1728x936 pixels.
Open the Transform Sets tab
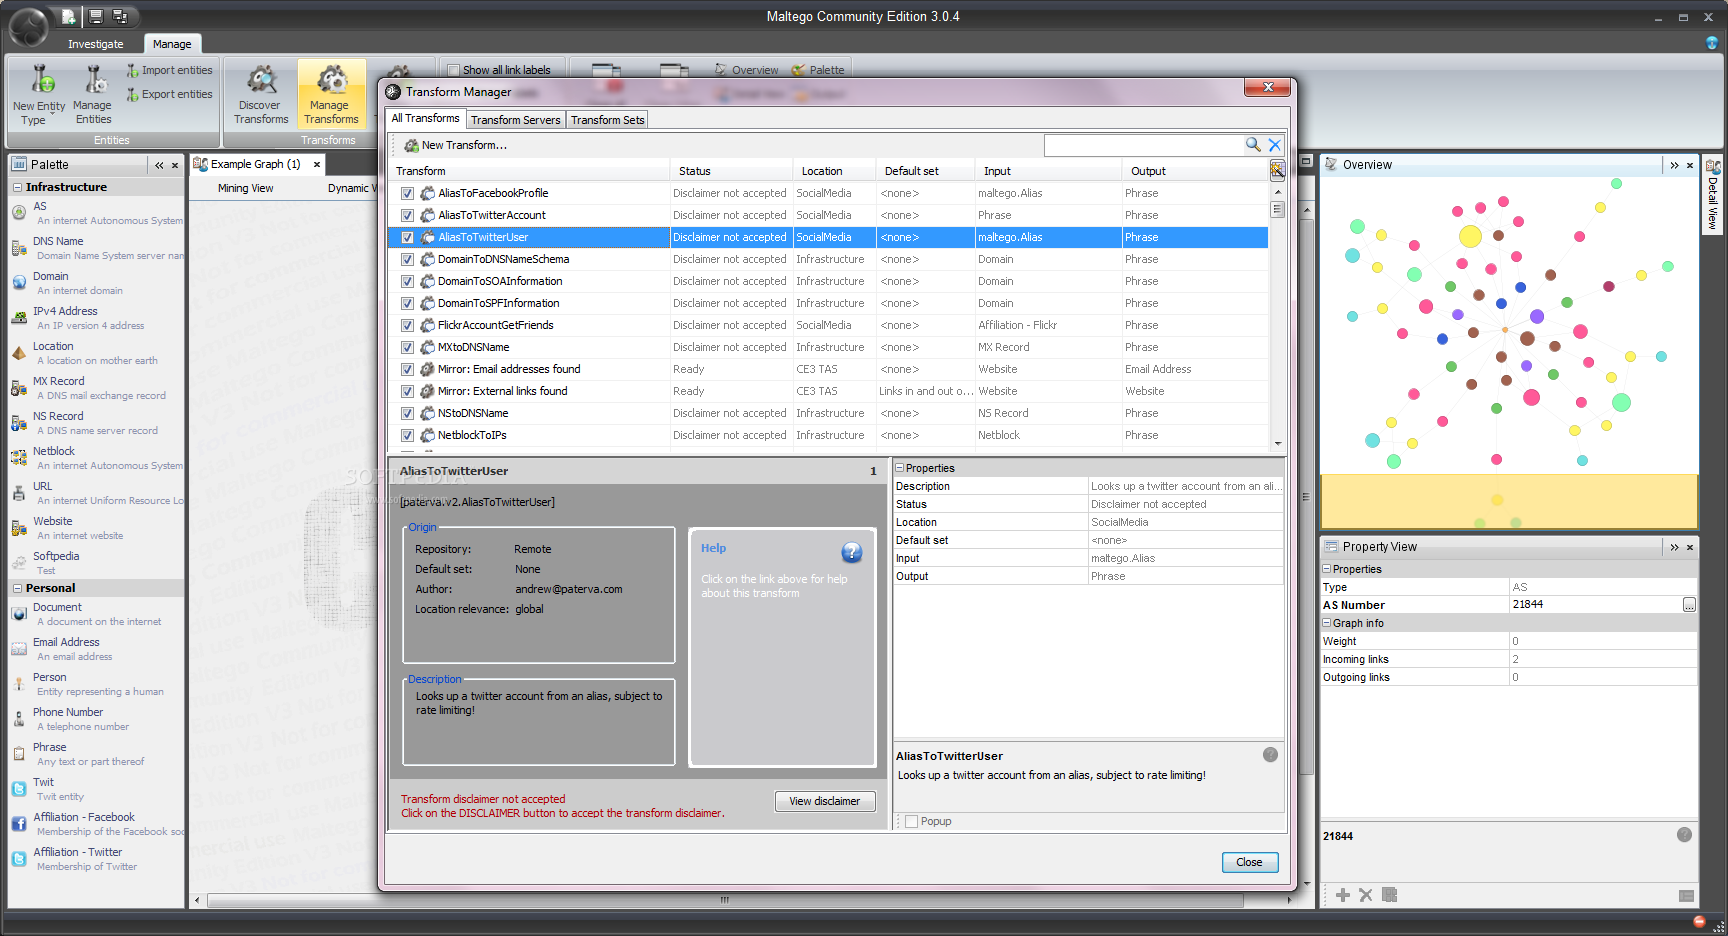pos(608,120)
